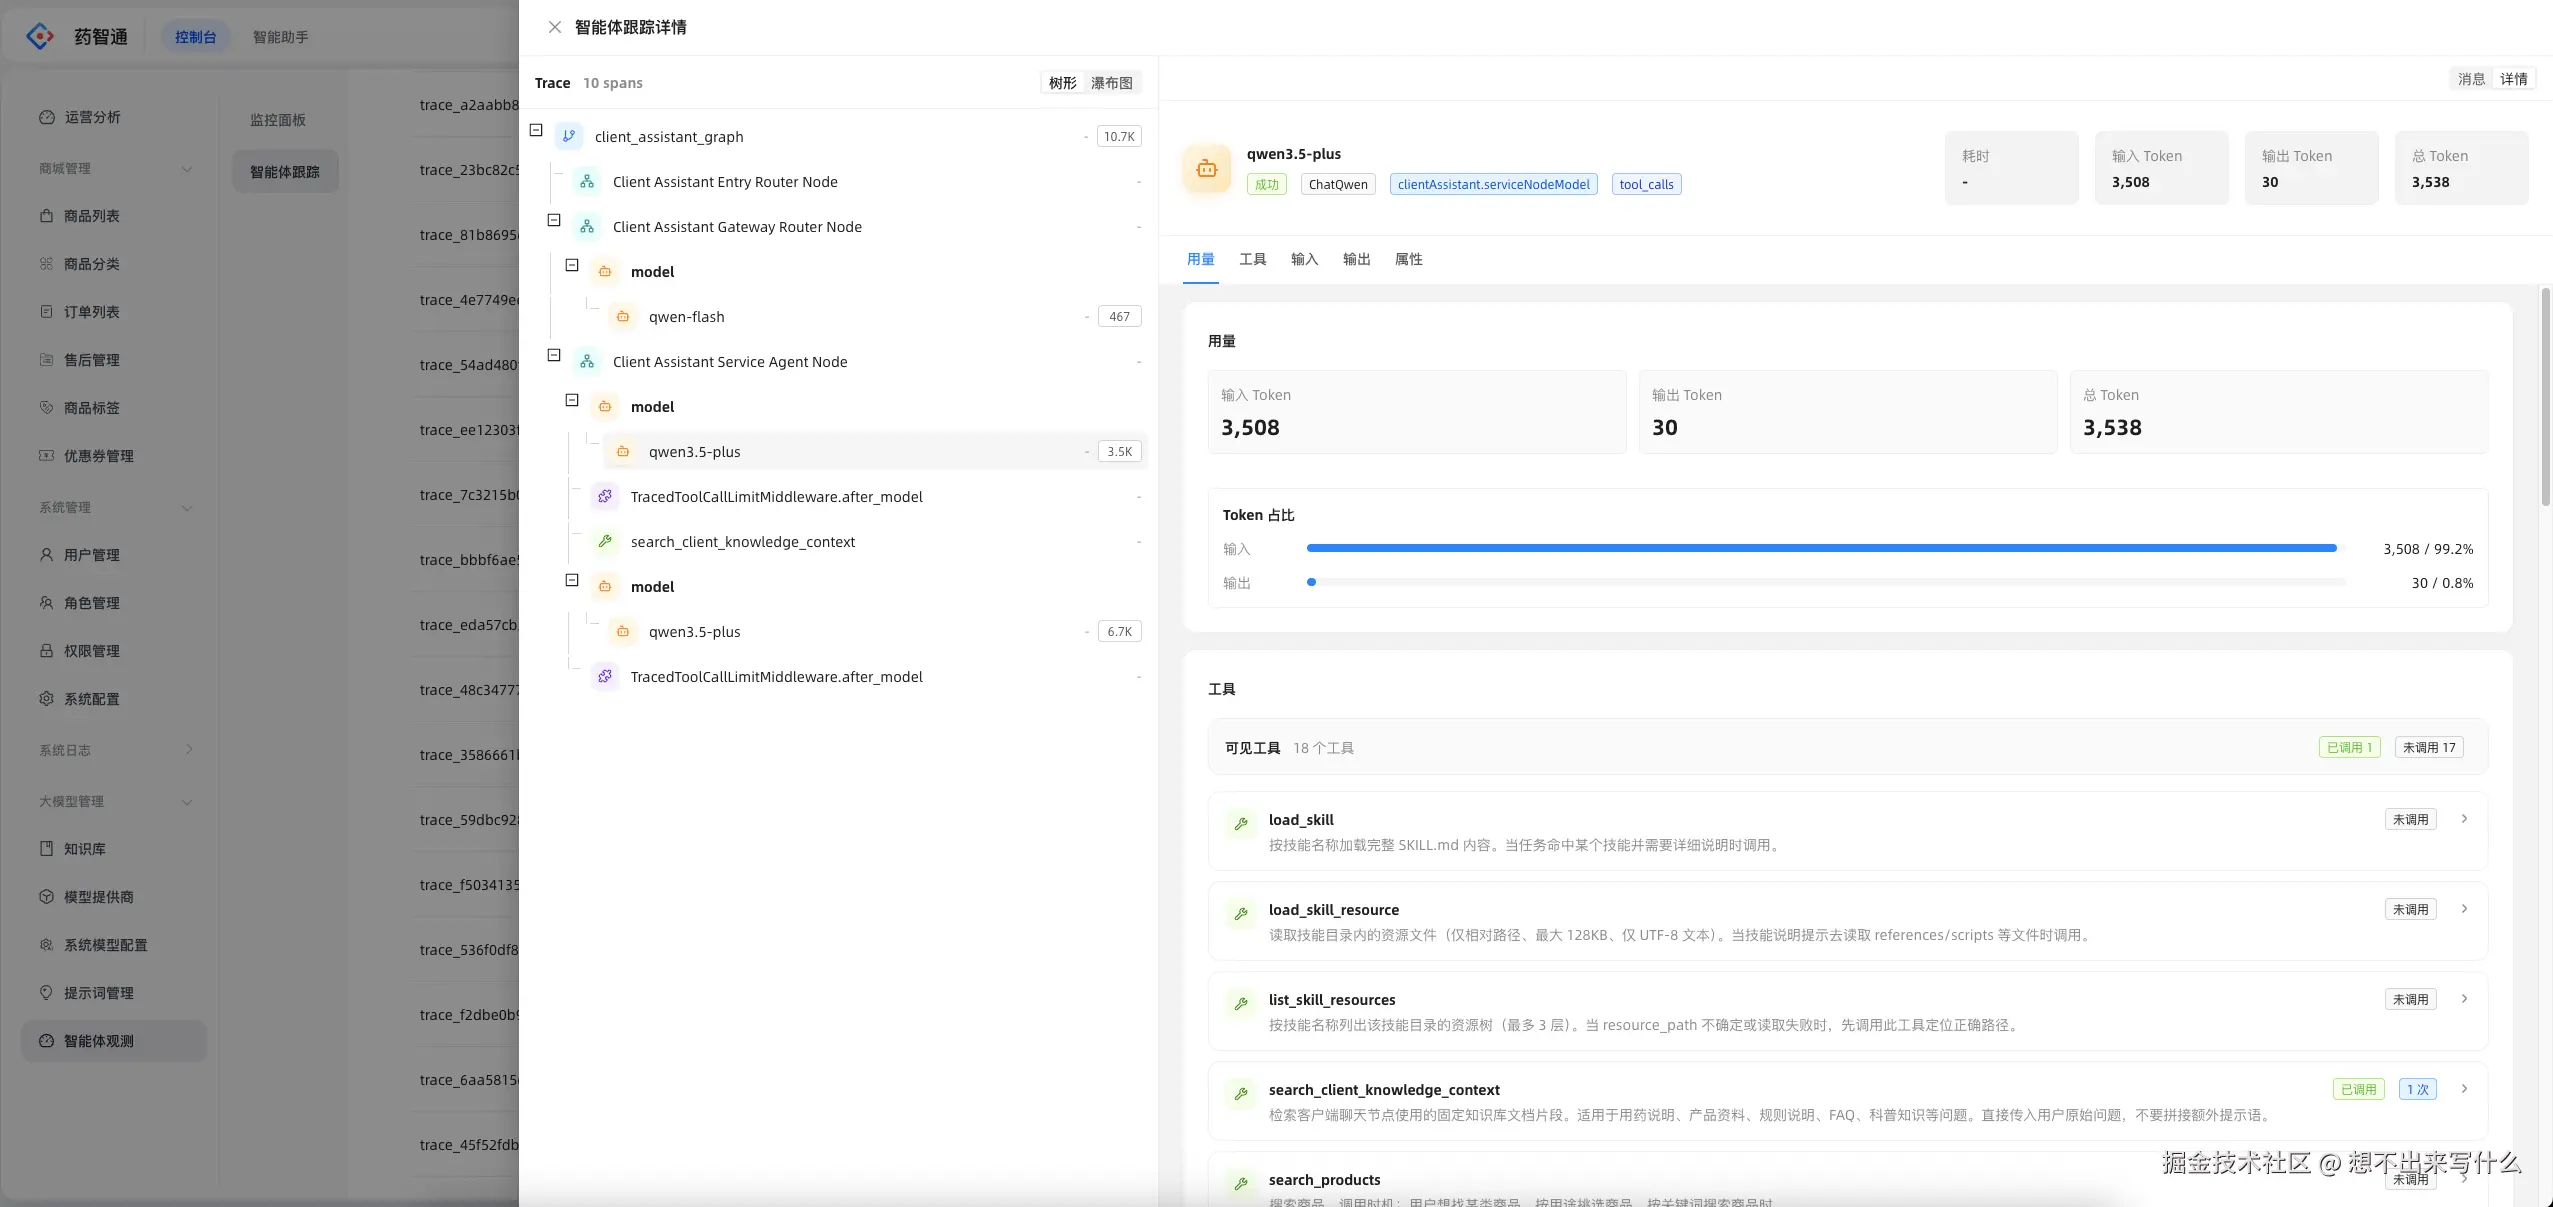This screenshot has width=2553, height=1207.
Task: Open 监控面板 submenu item
Action: [278, 120]
